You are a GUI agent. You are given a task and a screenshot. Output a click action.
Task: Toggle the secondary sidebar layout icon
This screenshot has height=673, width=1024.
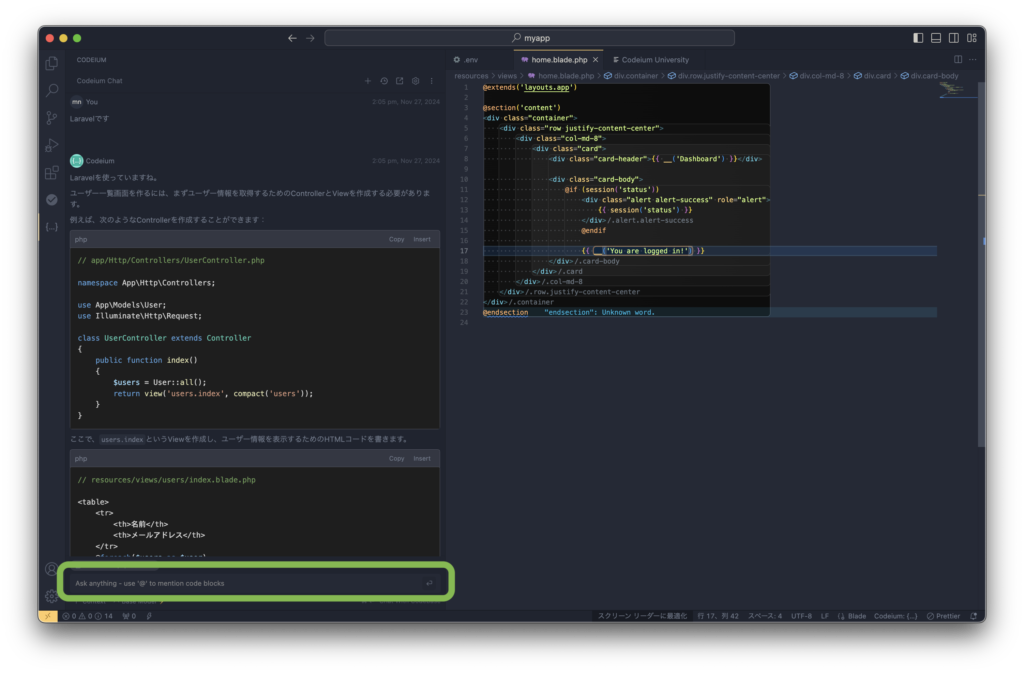click(954, 38)
